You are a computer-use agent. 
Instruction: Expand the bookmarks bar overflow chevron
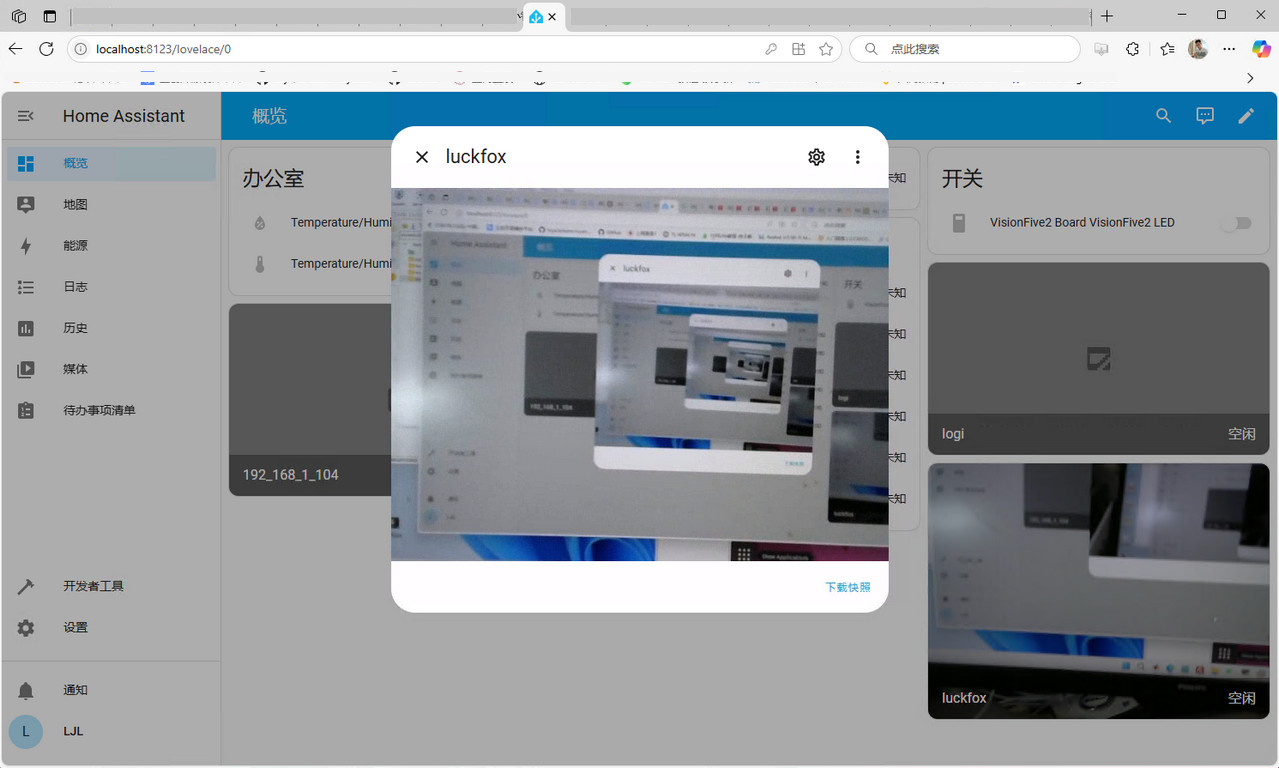1250,78
